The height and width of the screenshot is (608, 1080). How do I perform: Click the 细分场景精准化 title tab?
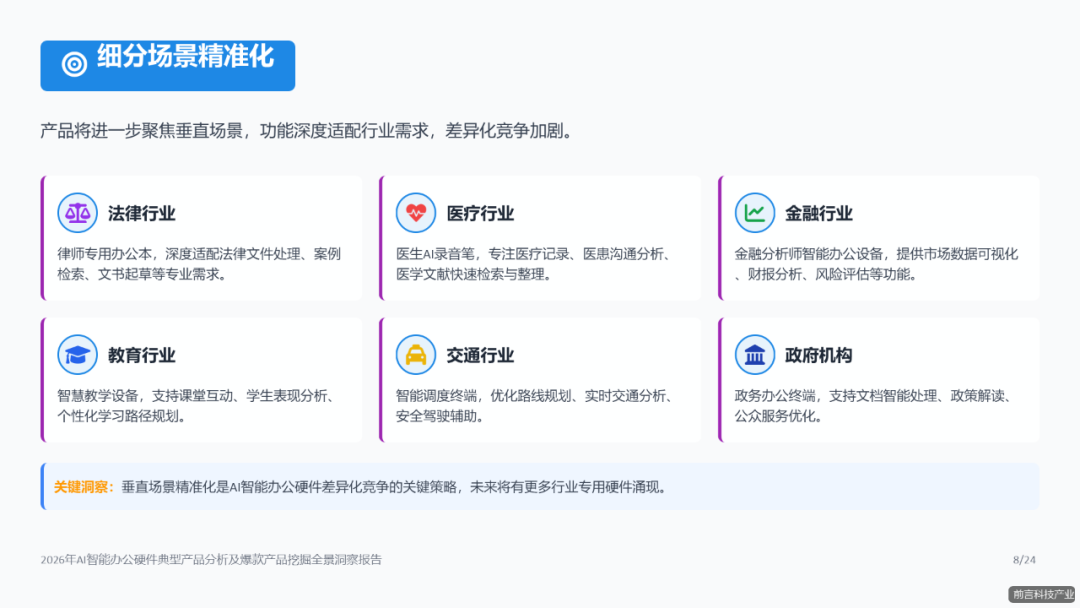(x=167, y=63)
